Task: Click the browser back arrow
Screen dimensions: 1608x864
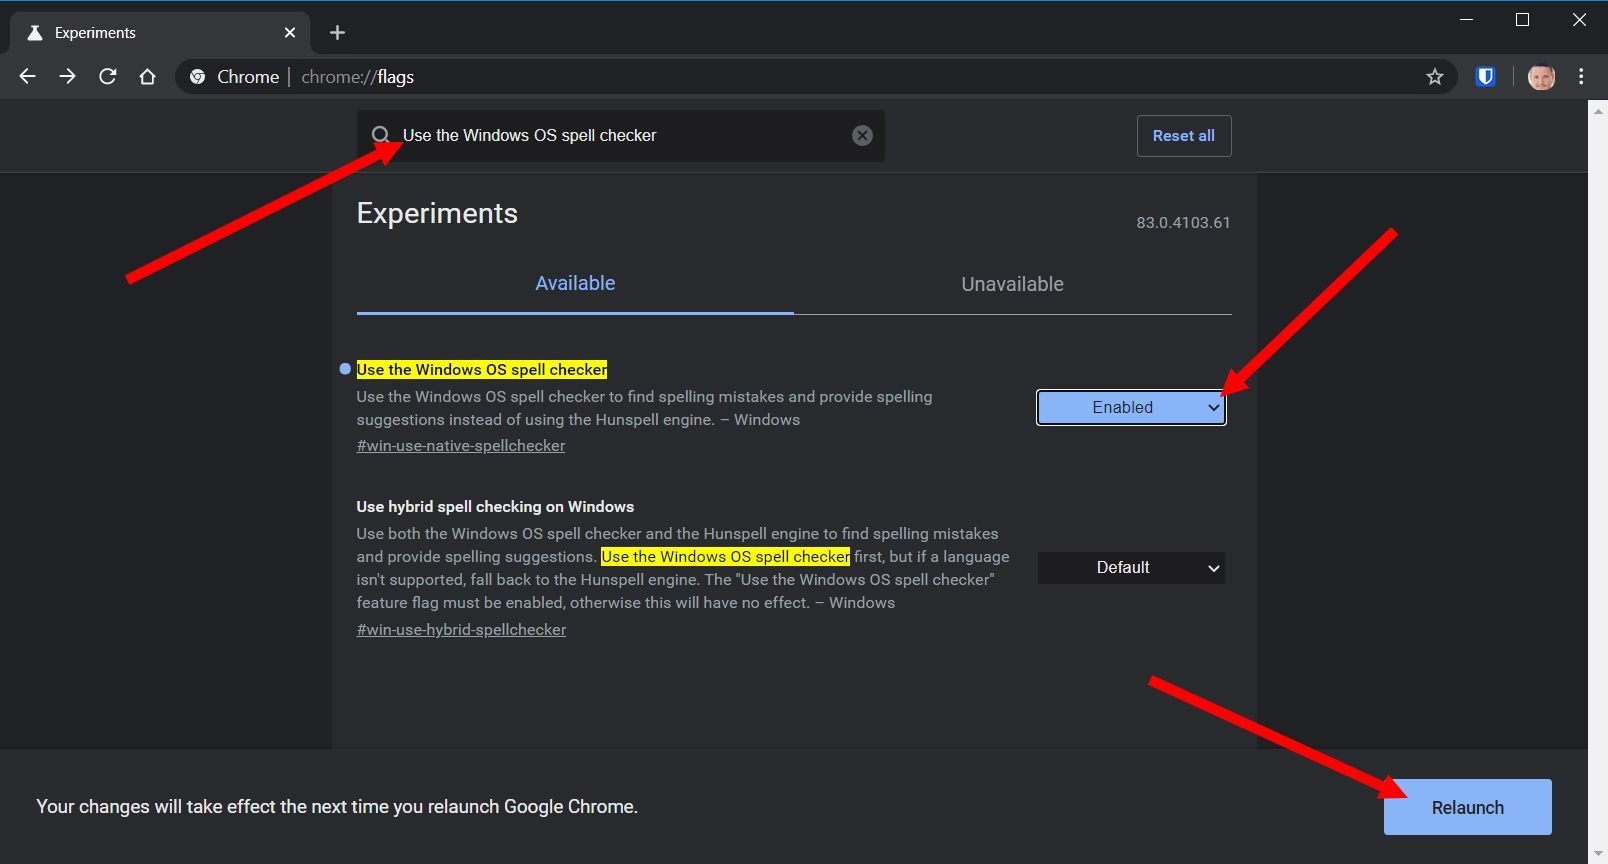Action: tap(27, 76)
